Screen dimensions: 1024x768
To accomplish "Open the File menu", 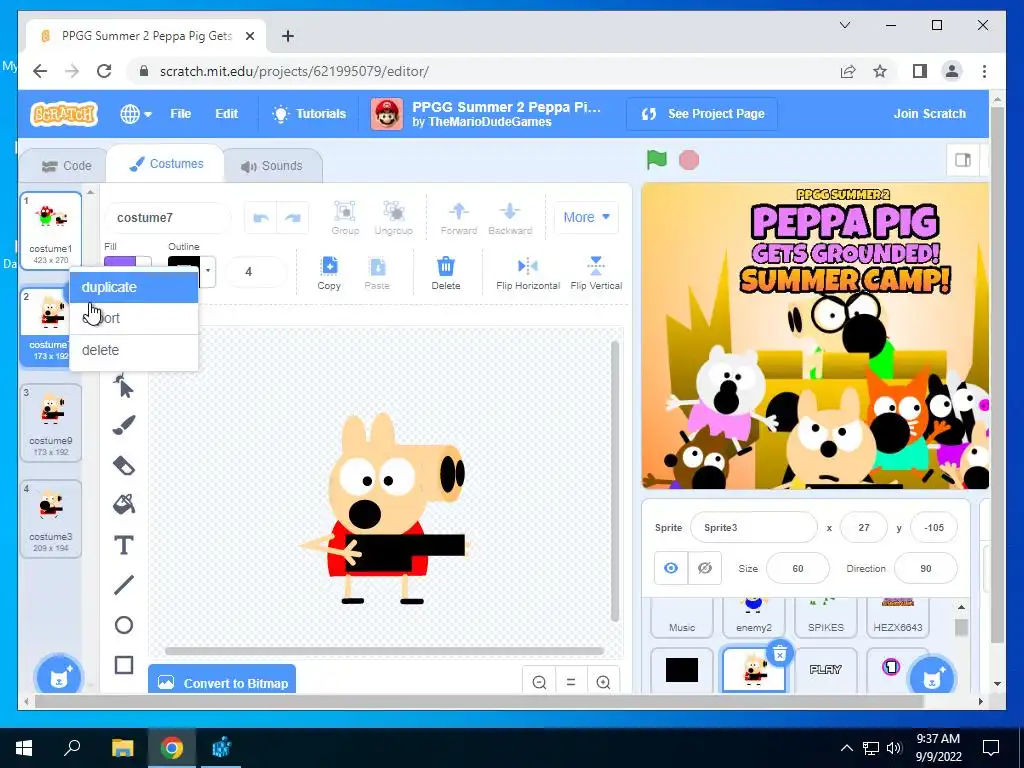I will 180,114.
